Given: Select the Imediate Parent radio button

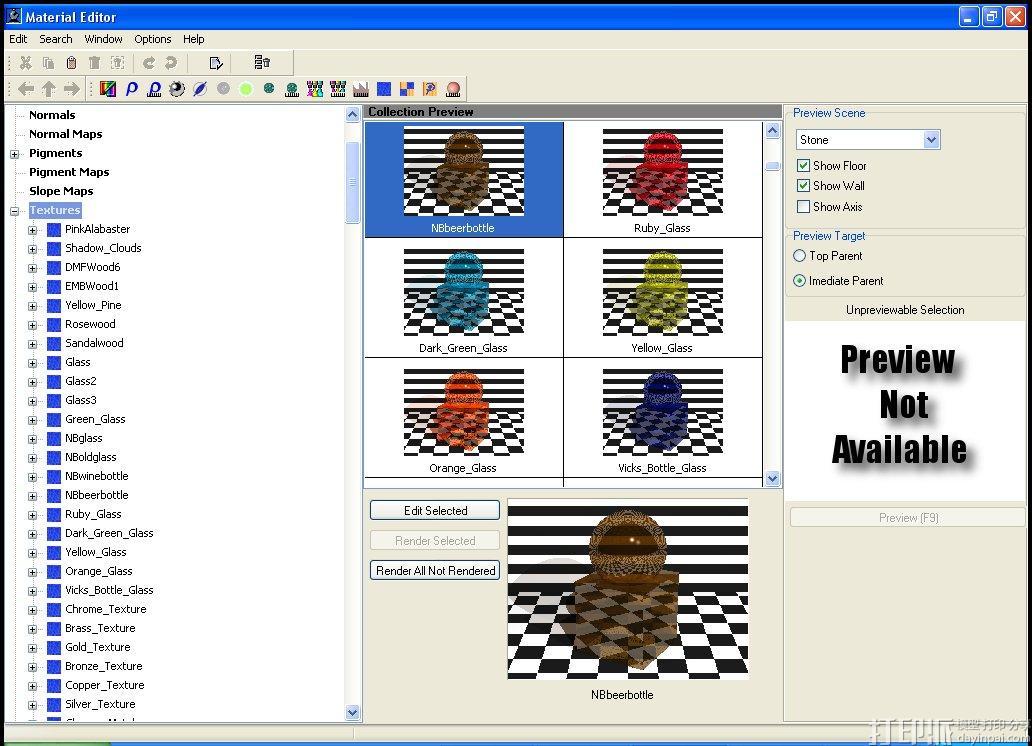Looking at the screenshot, I should pyautogui.click(x=799, y=280).
